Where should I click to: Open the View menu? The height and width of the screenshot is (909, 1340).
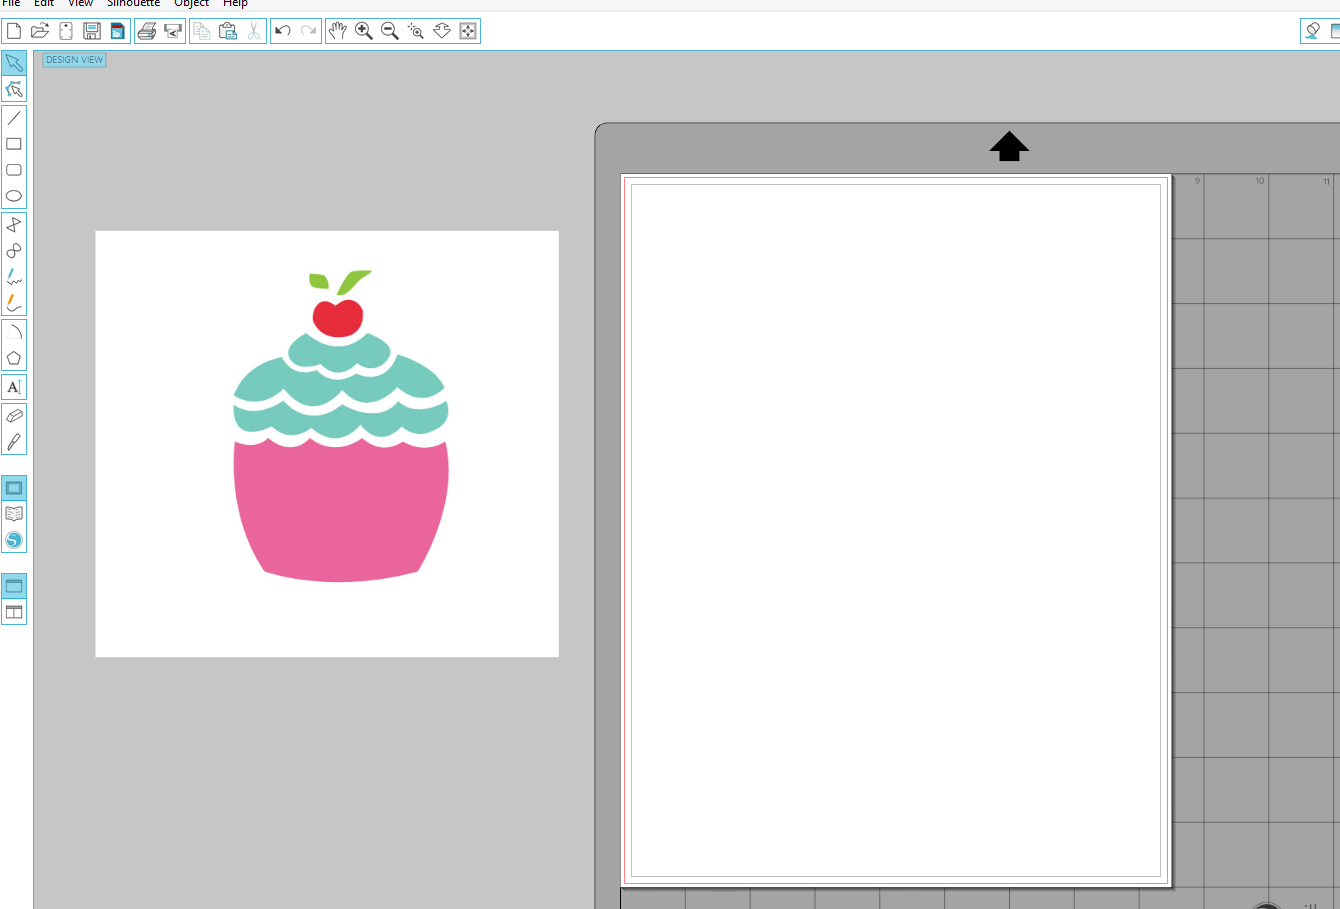point(80,3)
